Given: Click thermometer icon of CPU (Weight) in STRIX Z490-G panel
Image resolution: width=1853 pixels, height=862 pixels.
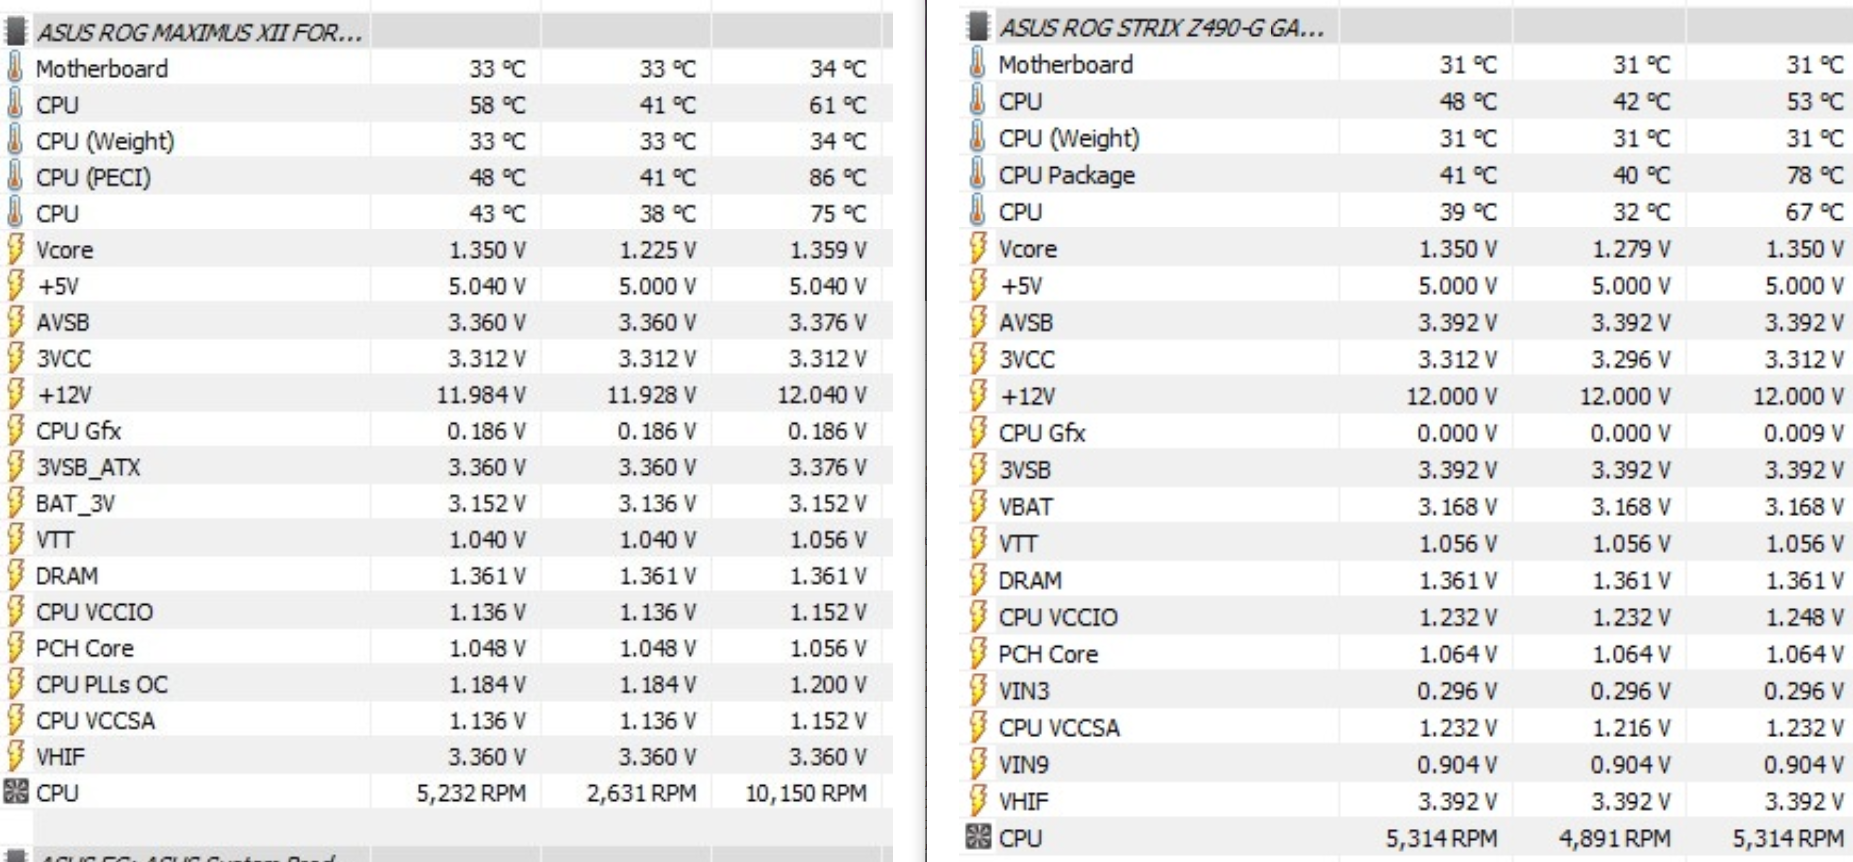Looking at the screenshot, I should click(x=978, y=138).
